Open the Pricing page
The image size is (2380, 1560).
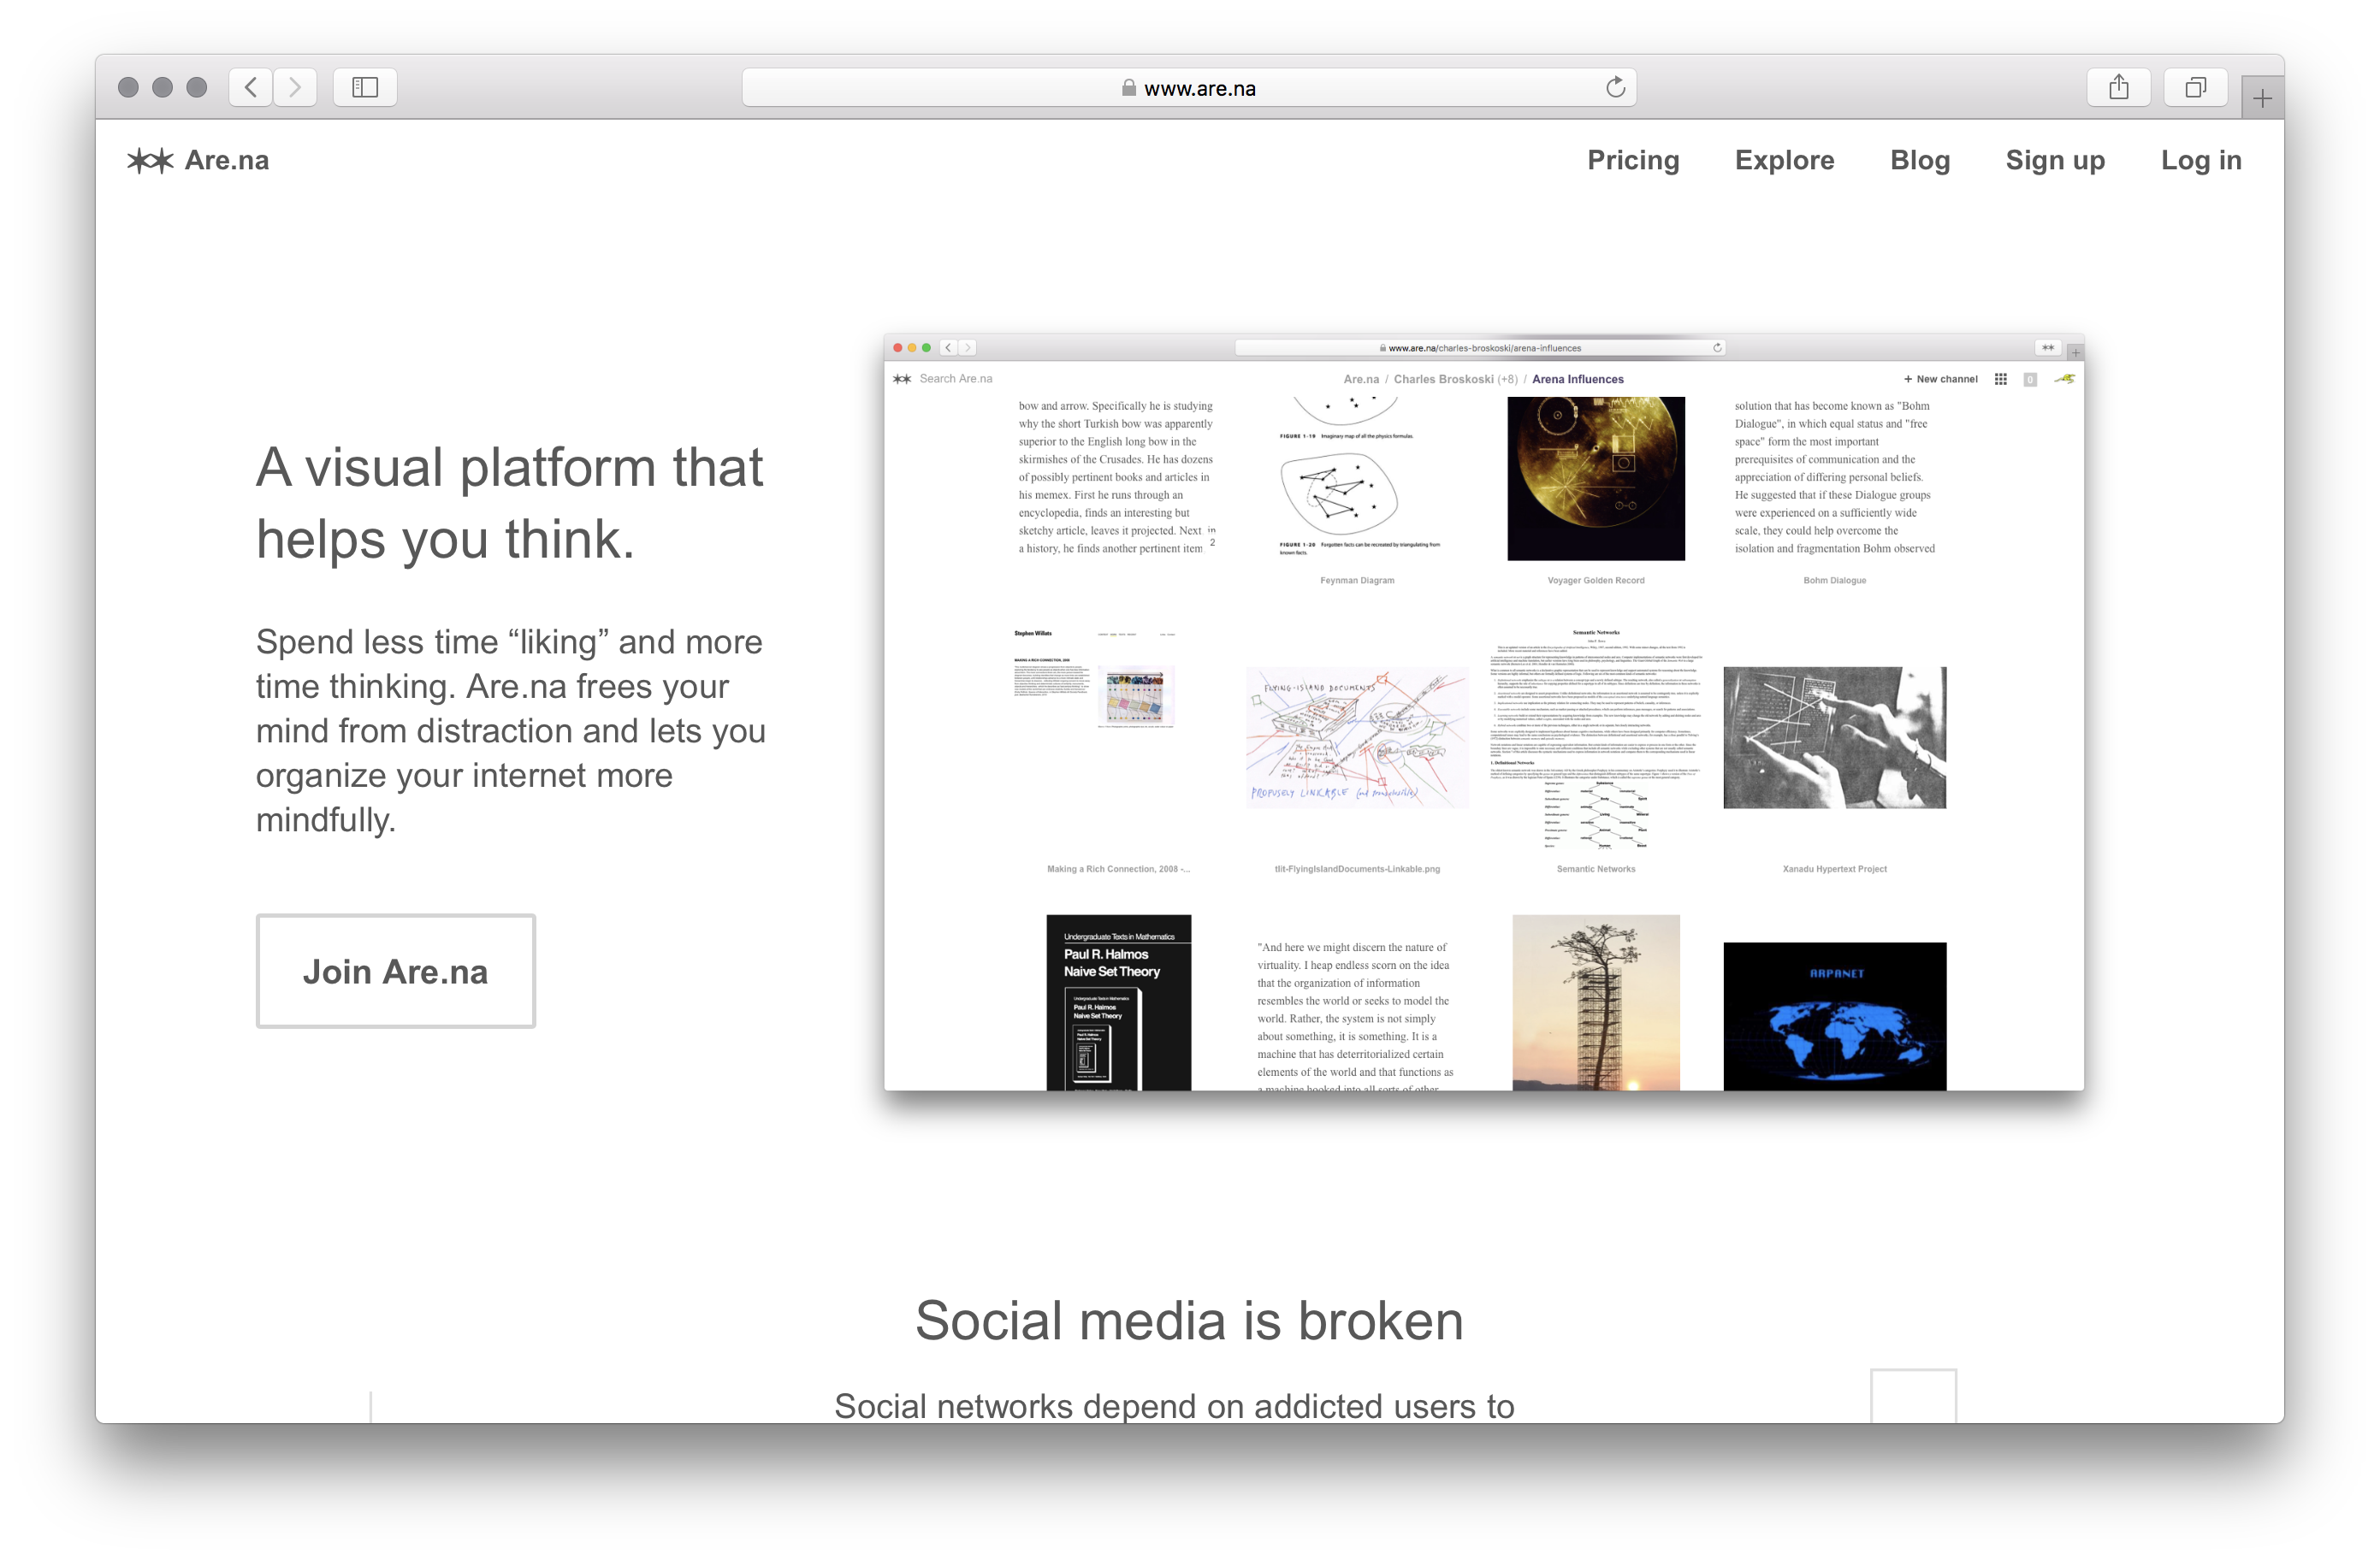[1633, 160]
